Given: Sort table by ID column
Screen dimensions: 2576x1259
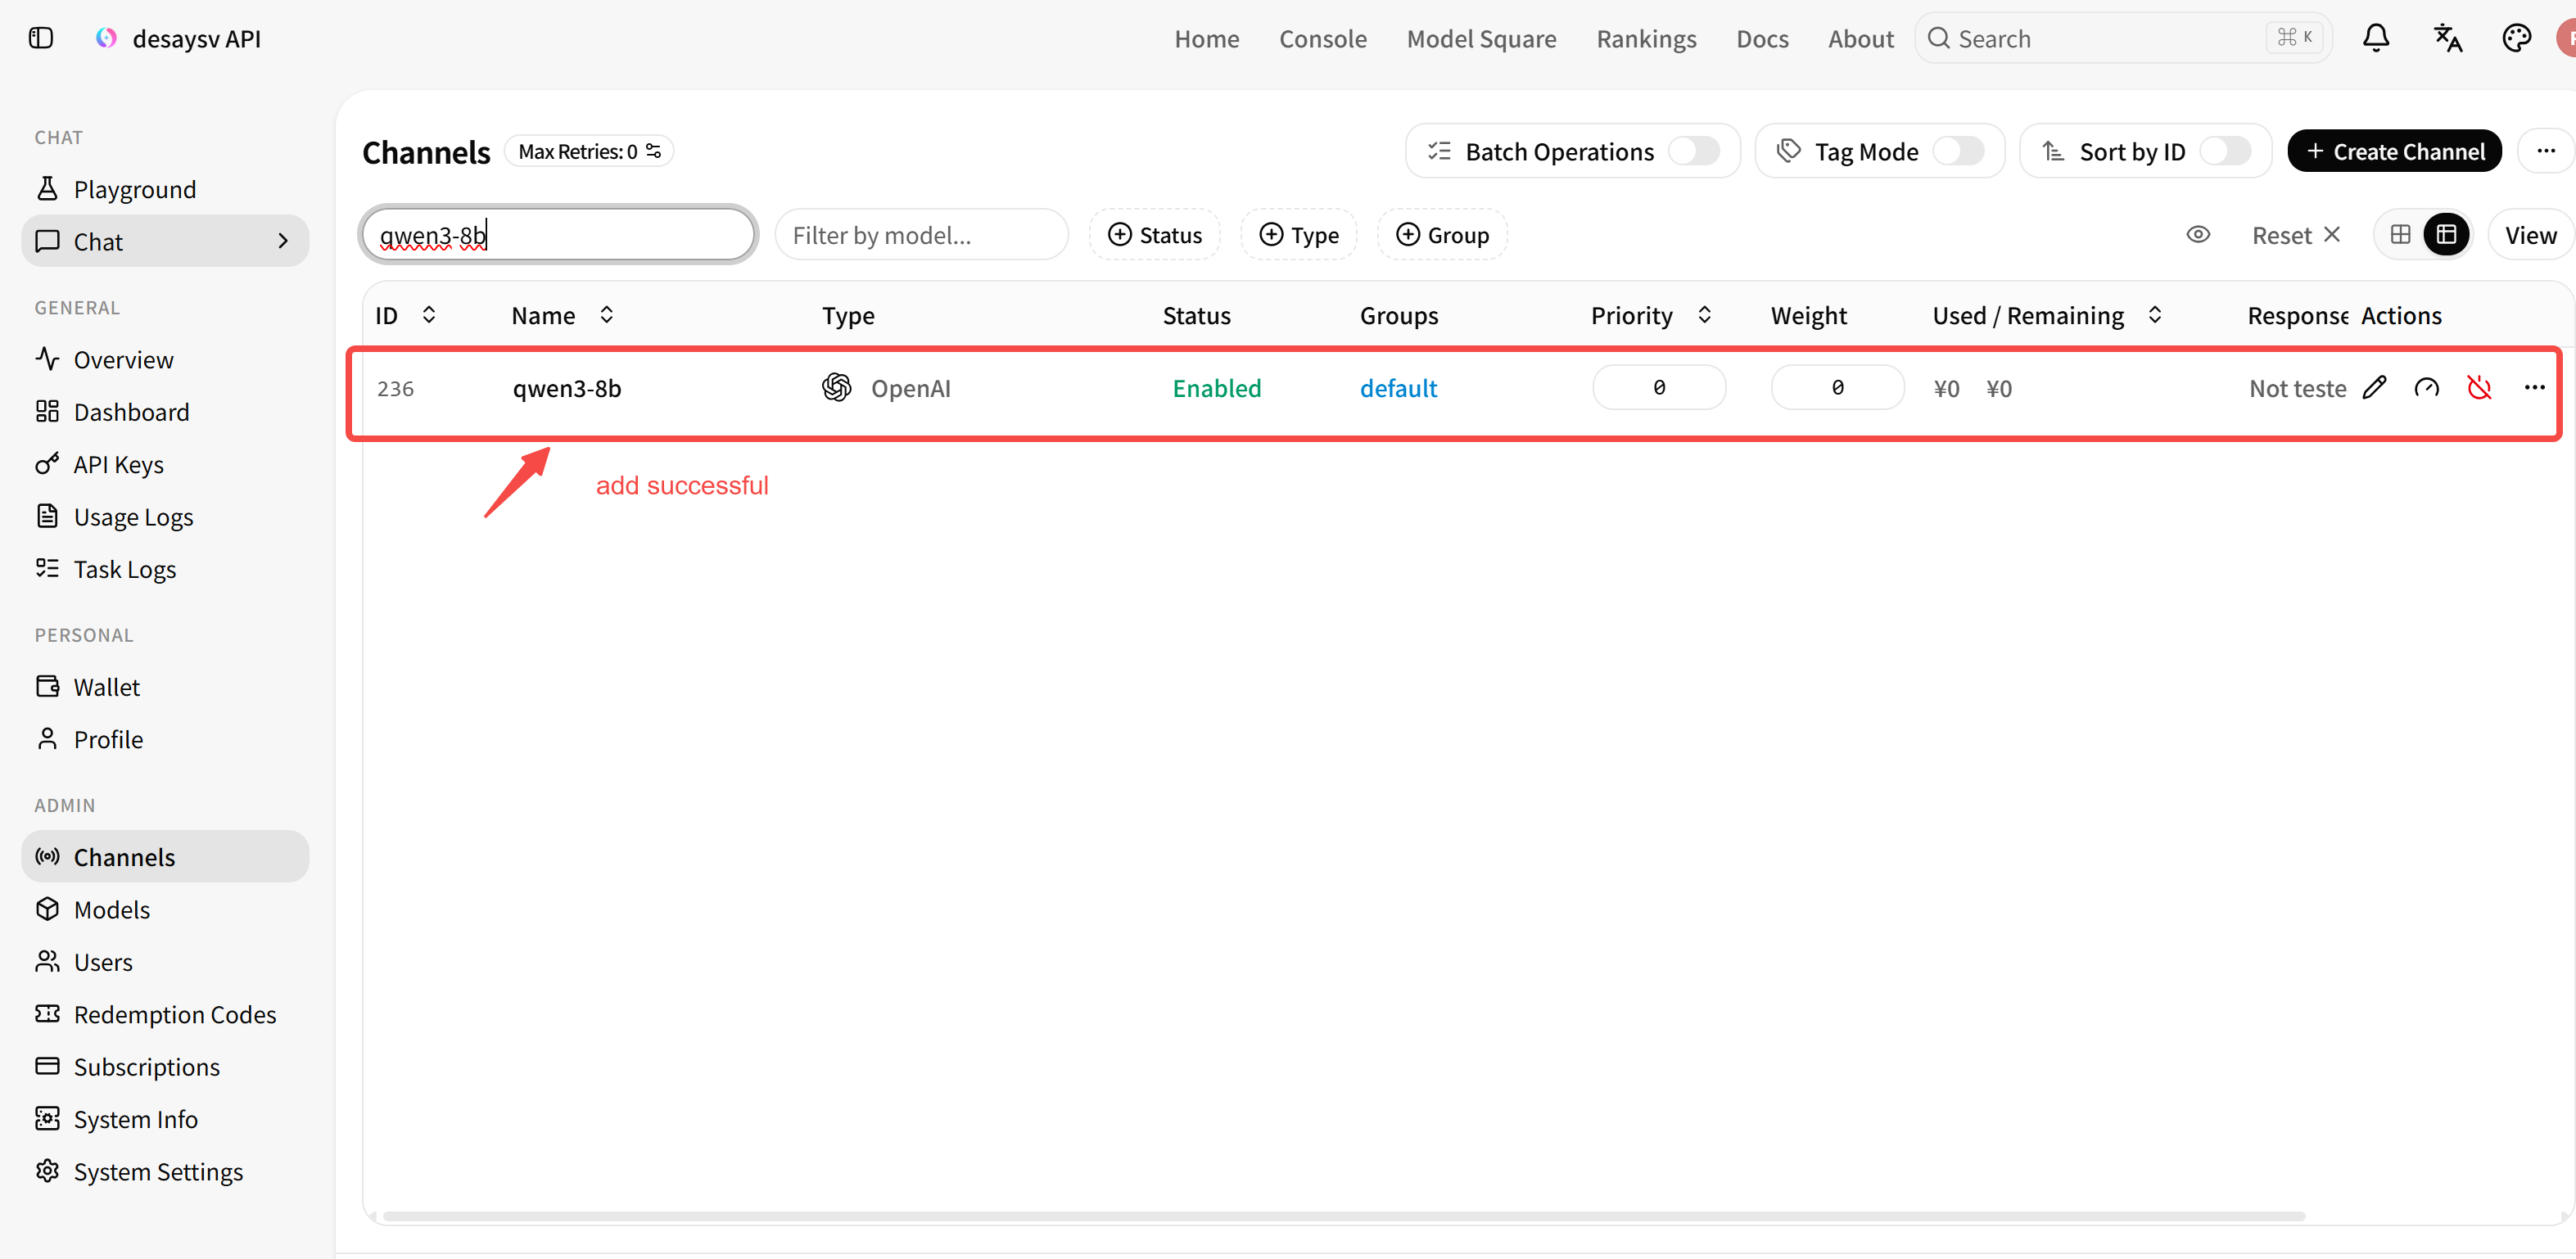Looking at the screenshot, I should click(429, 315).
